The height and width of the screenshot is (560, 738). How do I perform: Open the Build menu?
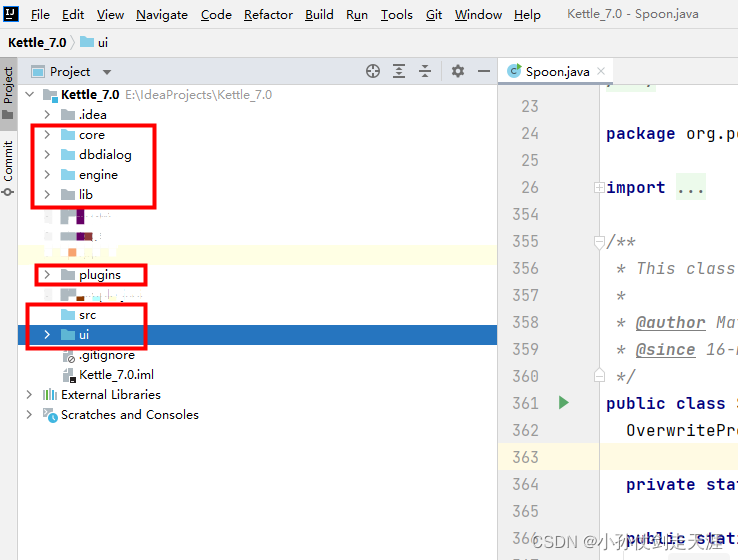(x=319, y=15)
